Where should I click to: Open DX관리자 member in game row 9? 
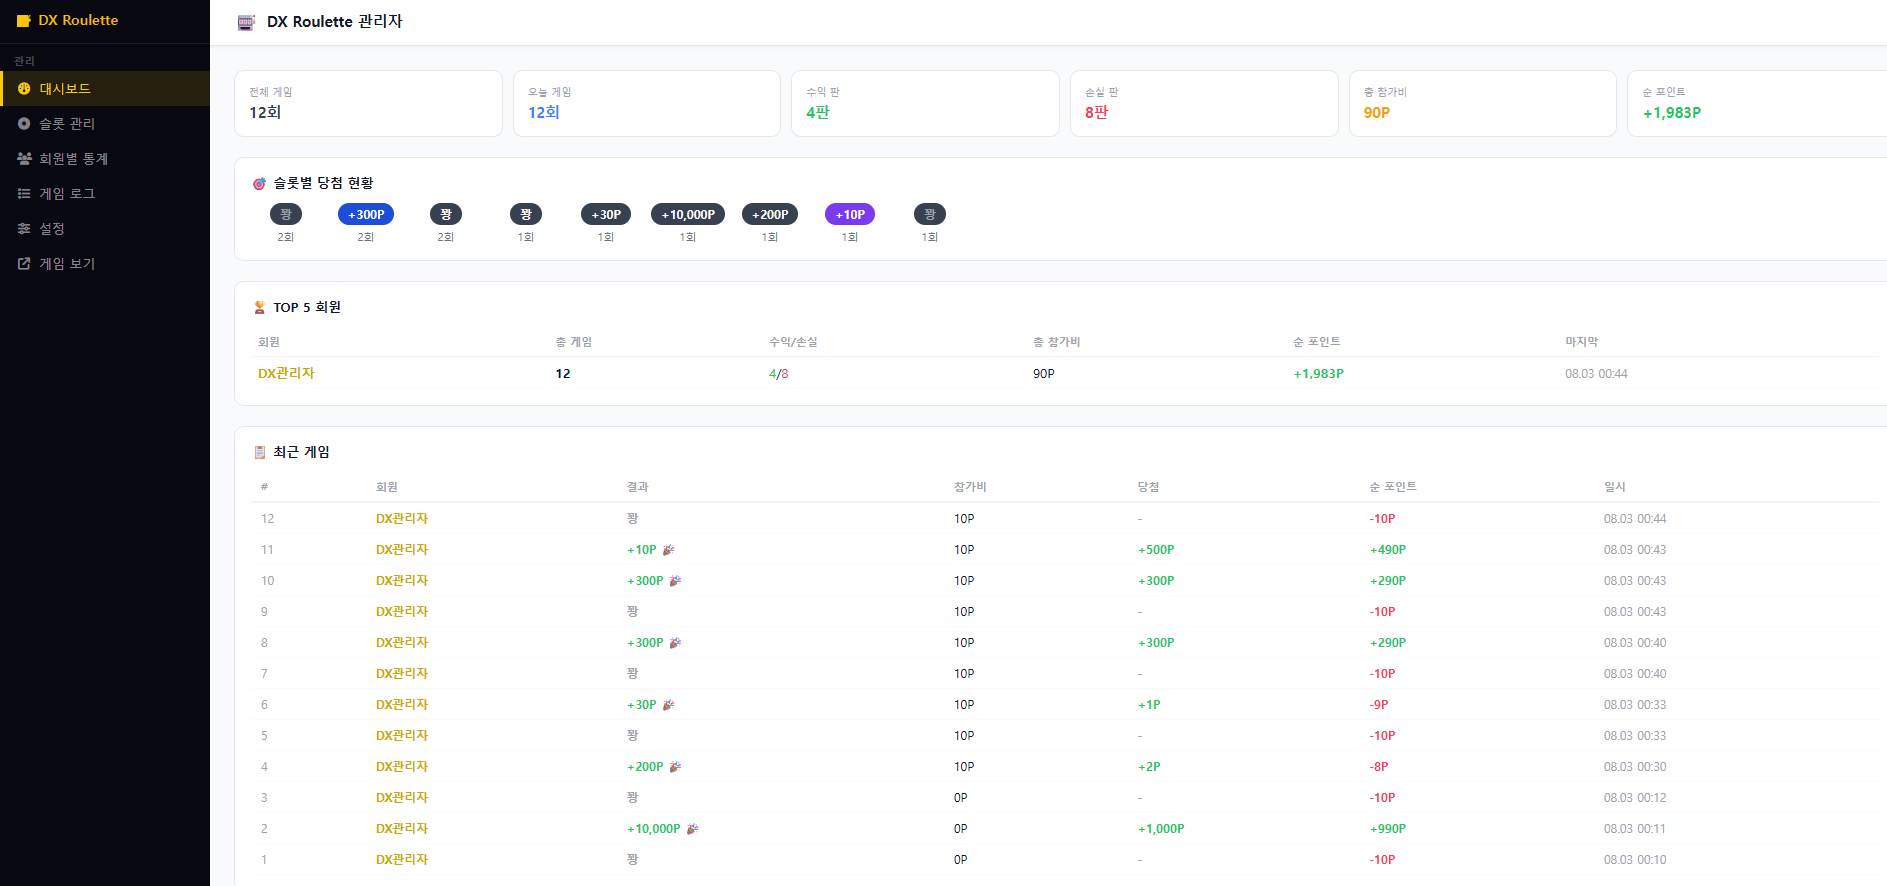402,612
